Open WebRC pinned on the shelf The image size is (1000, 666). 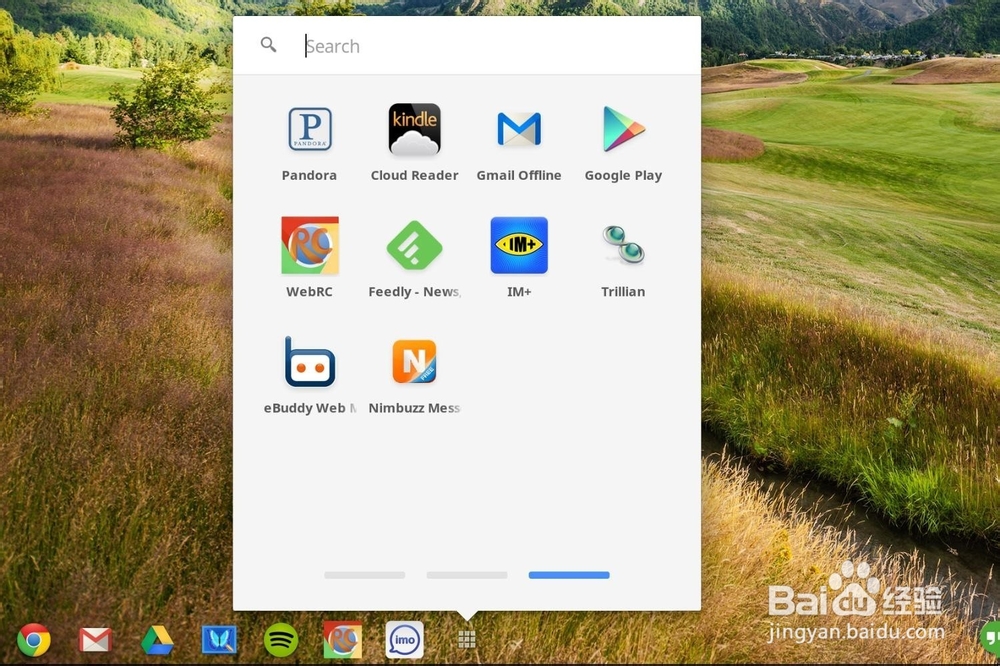point(342,640)
